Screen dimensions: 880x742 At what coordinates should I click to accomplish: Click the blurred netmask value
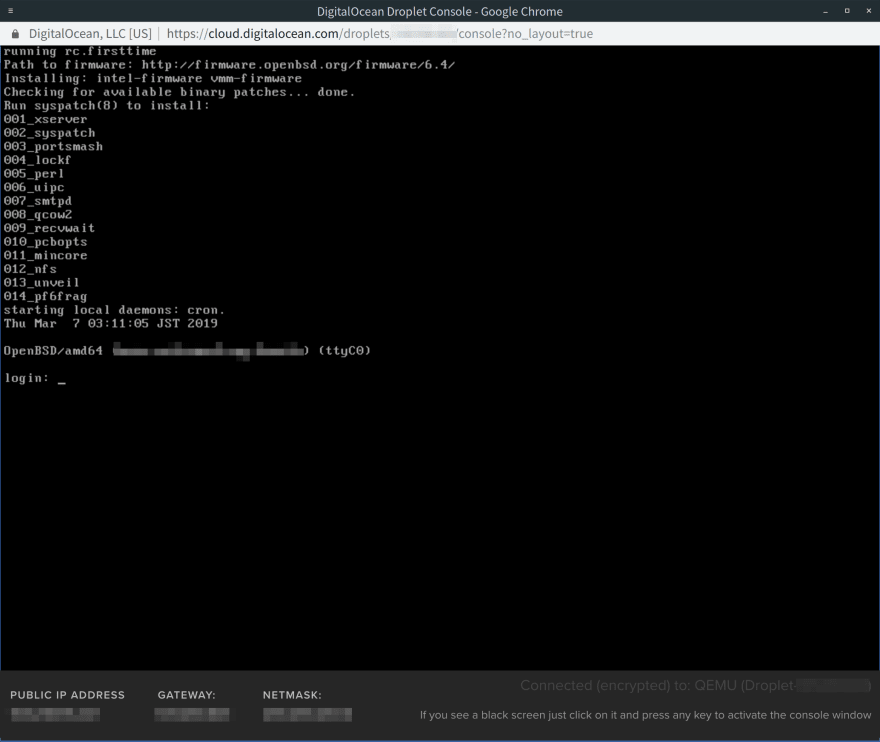(x=307, y=714)
